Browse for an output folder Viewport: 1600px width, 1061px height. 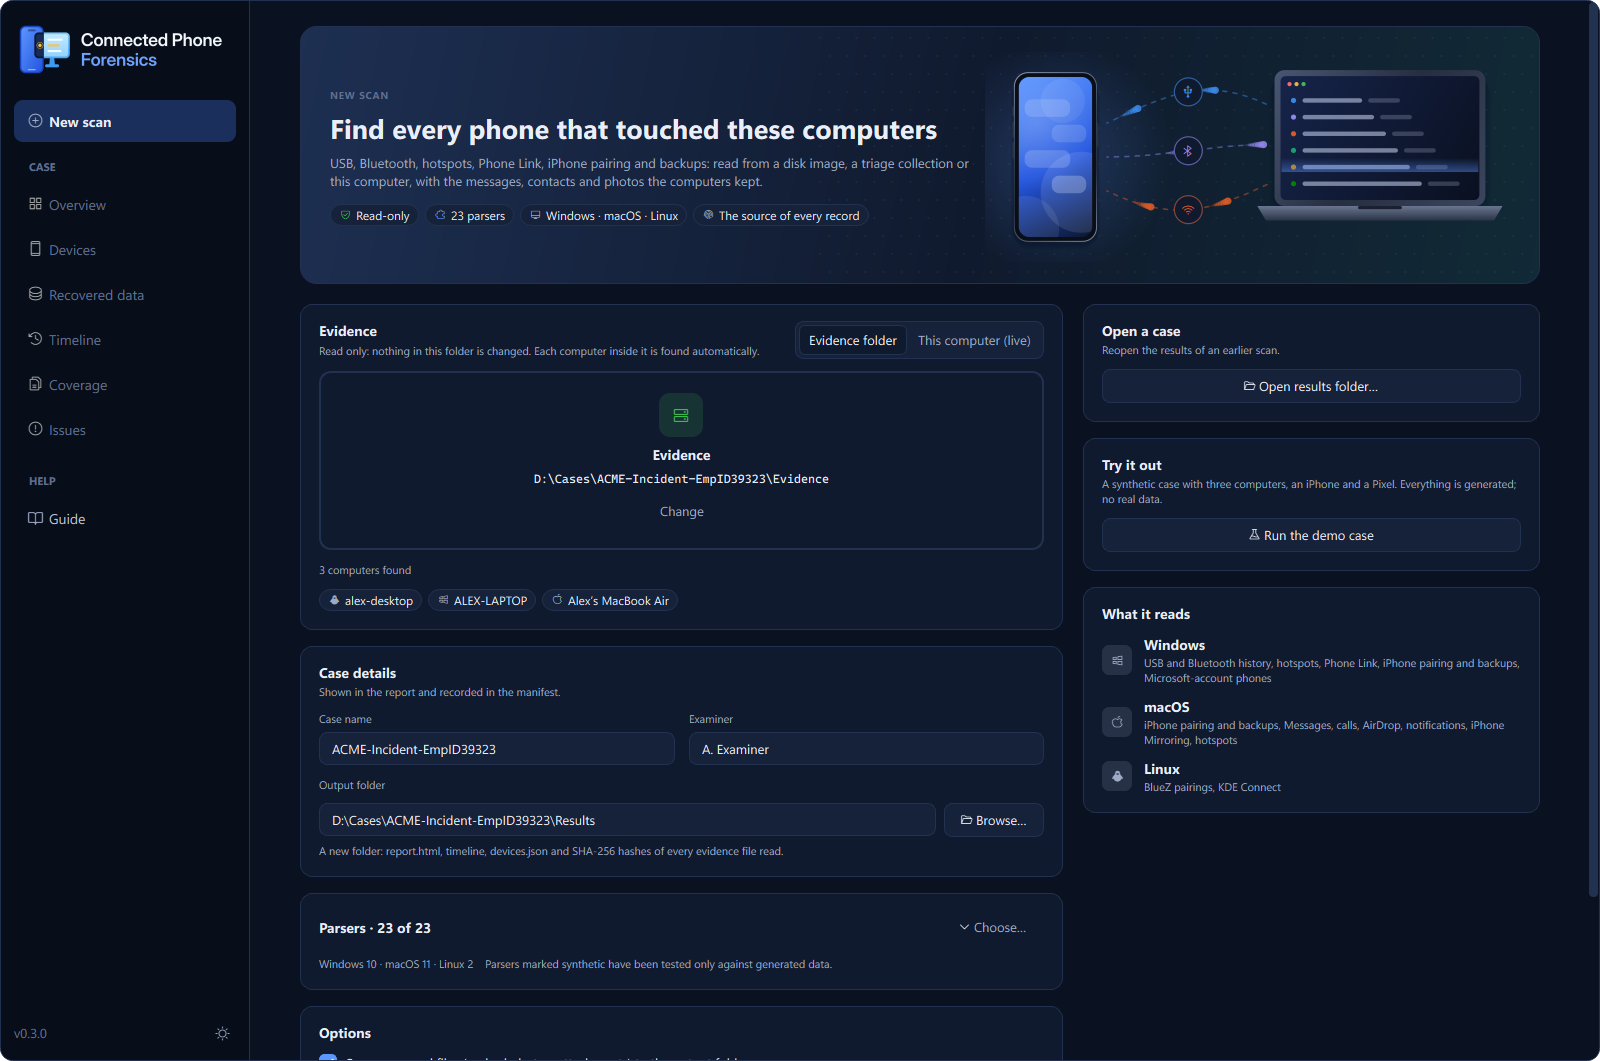994,820
